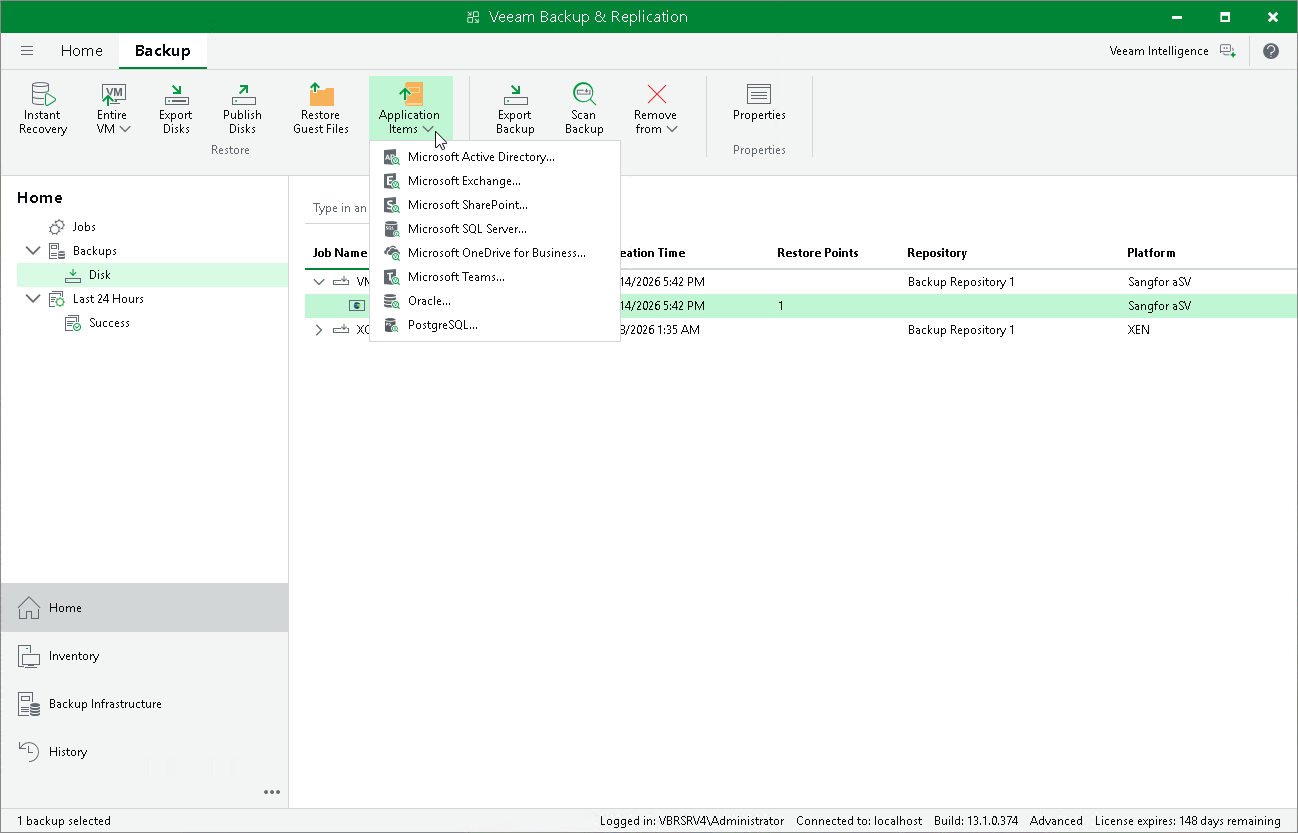The image size is (1298, 833).
Task: Click the Properties ribbon icon
Action: click(759, 103)
